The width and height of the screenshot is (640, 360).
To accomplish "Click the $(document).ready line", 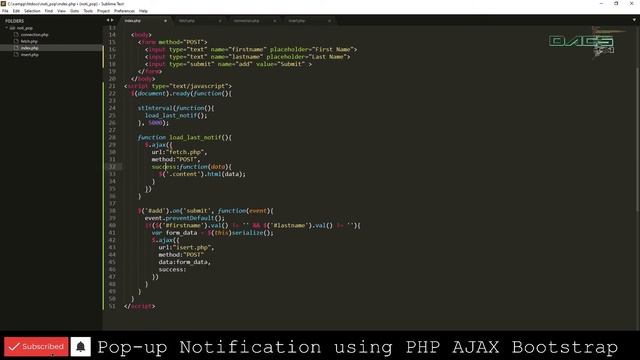I will point(181,93).
